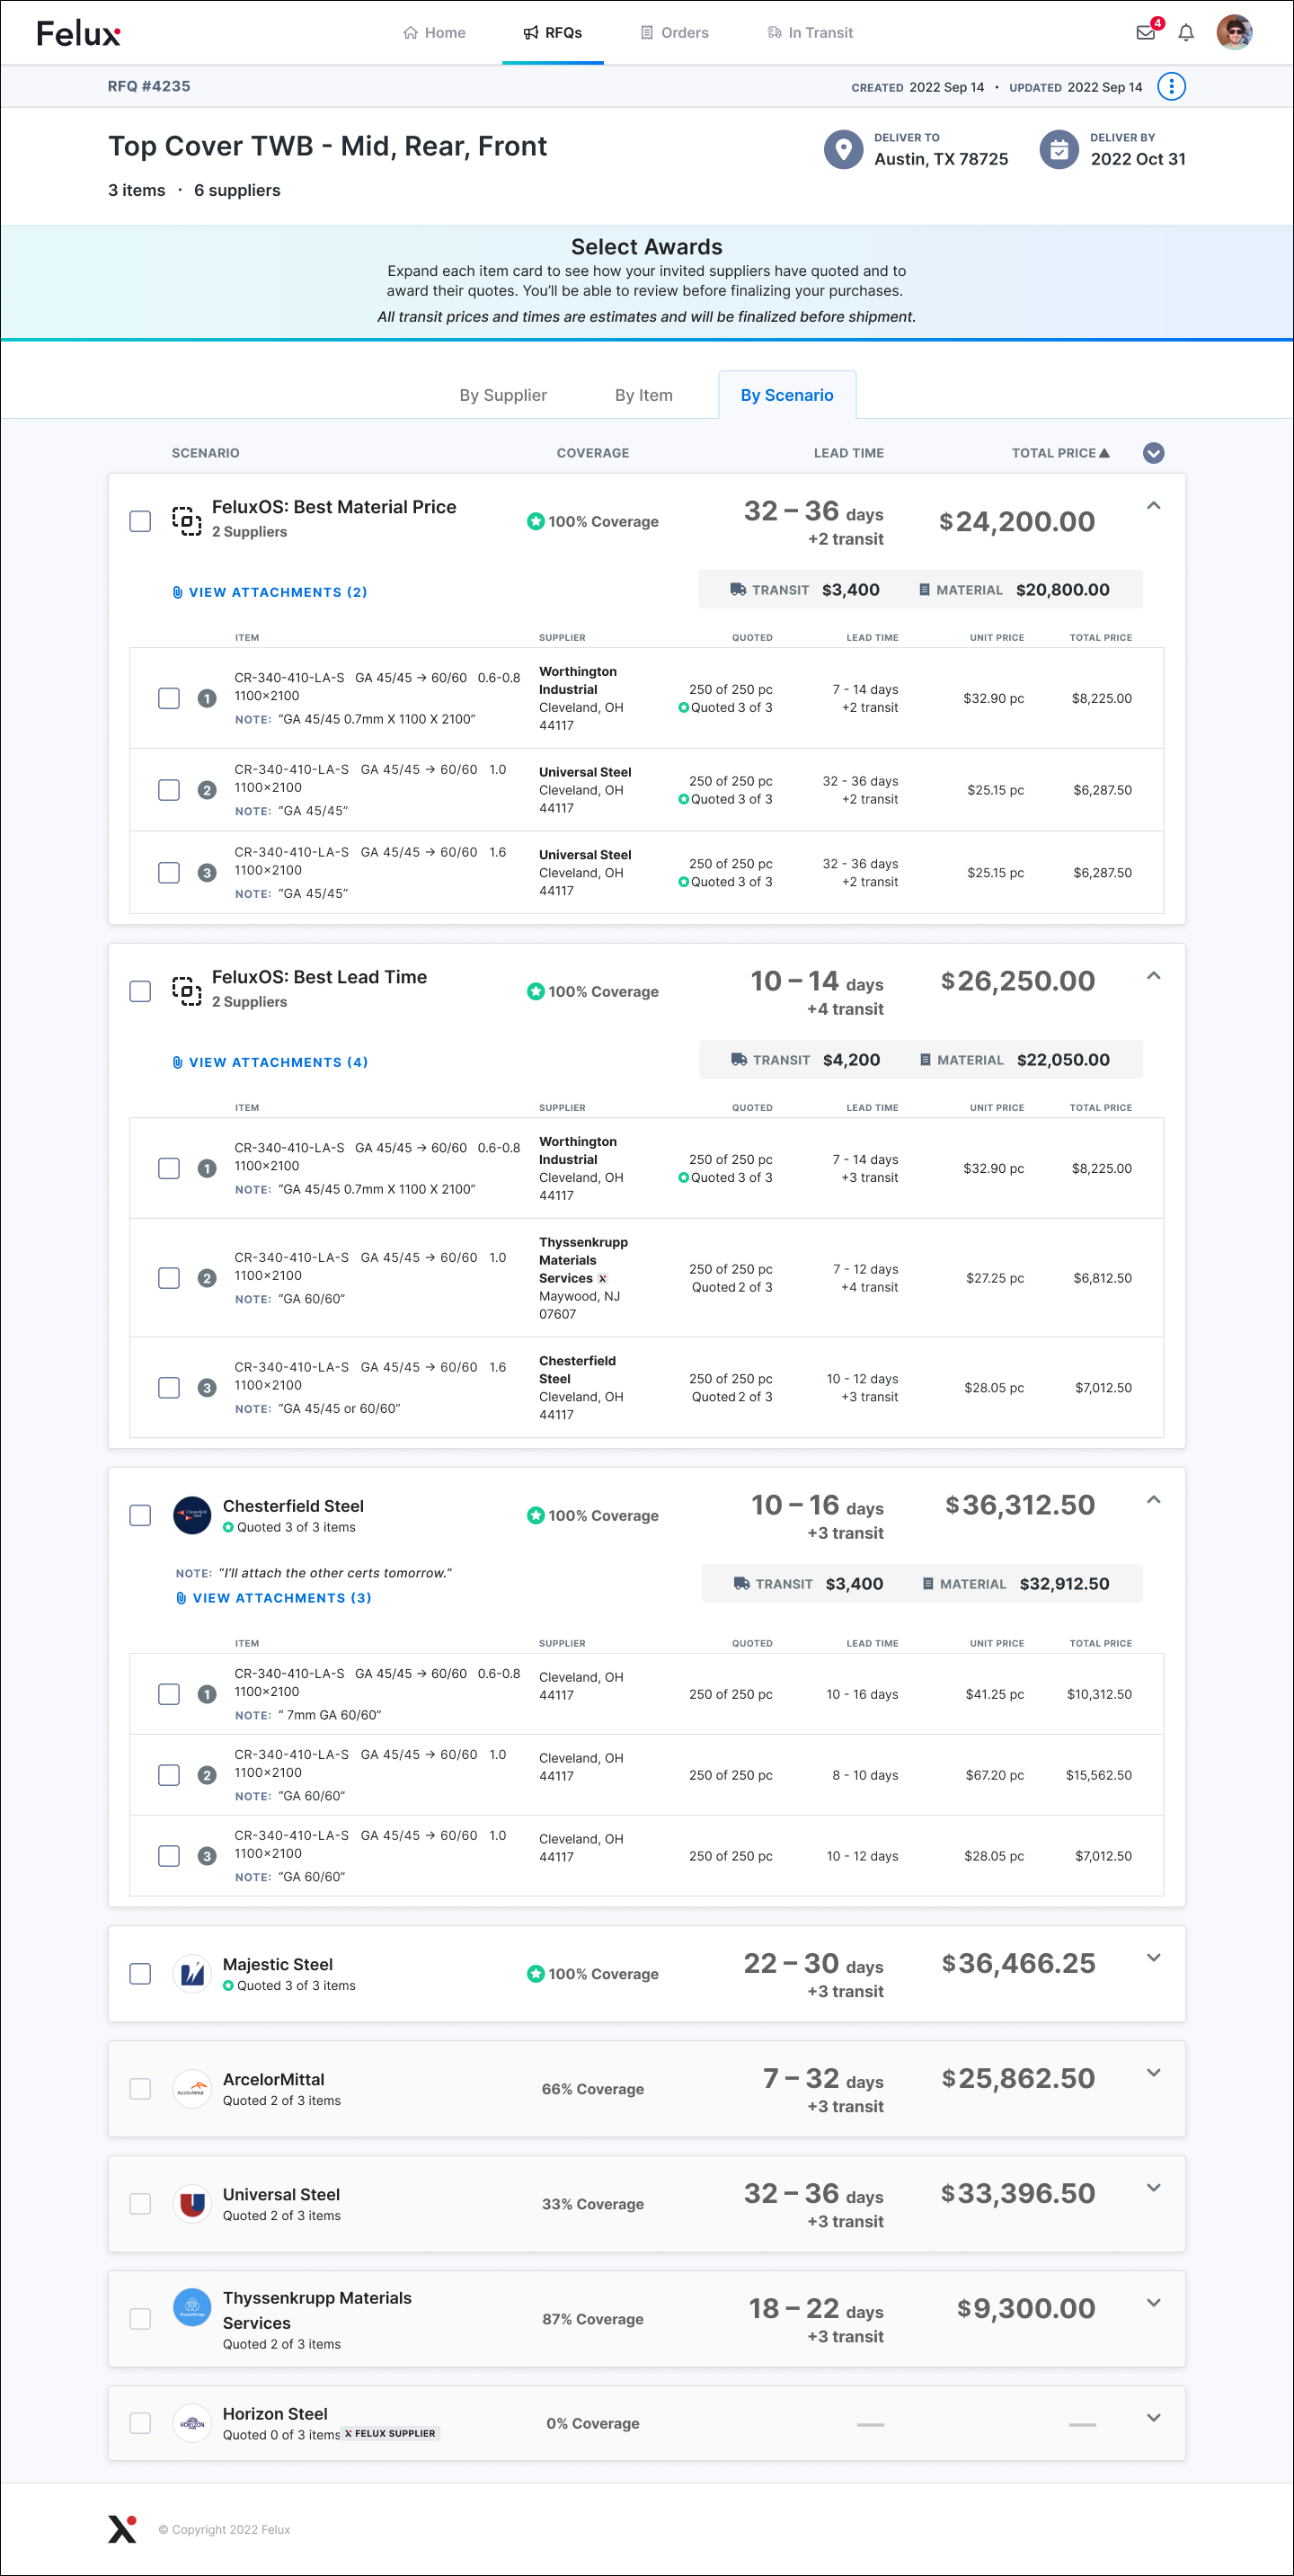Click the ArcelorMittal logo
The height and width of the screenshot is (2576, 1294).
point(192,2088)
